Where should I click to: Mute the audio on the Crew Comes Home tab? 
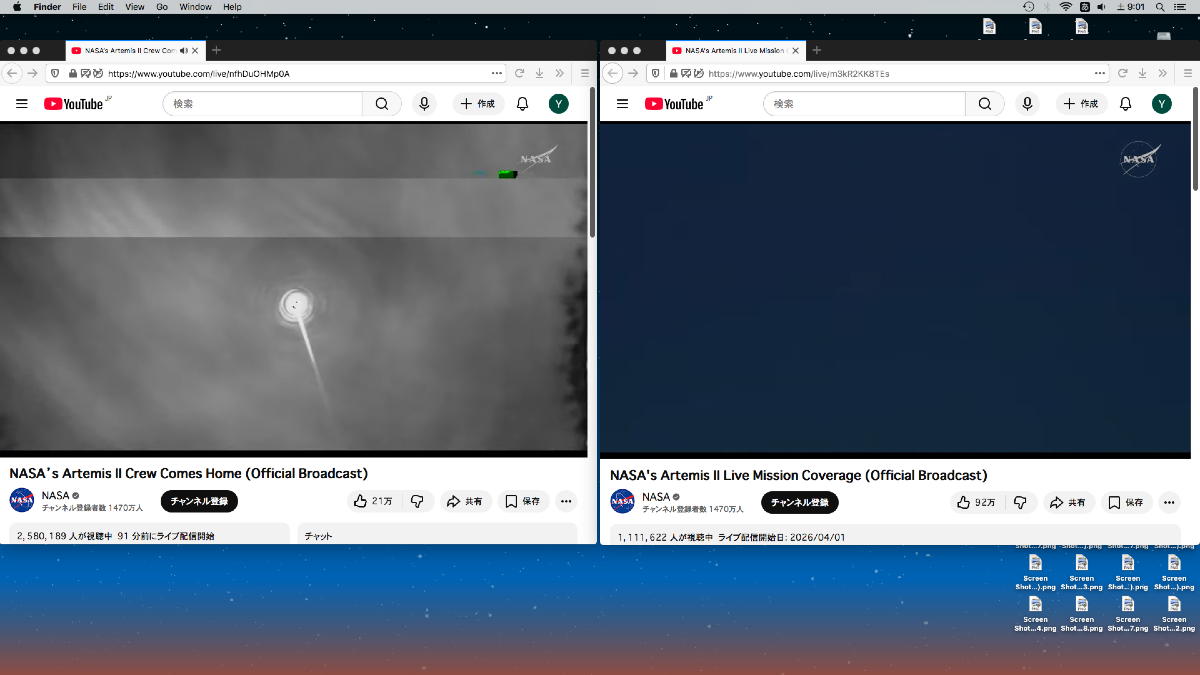pyautogui.click(x=183, y=50)
